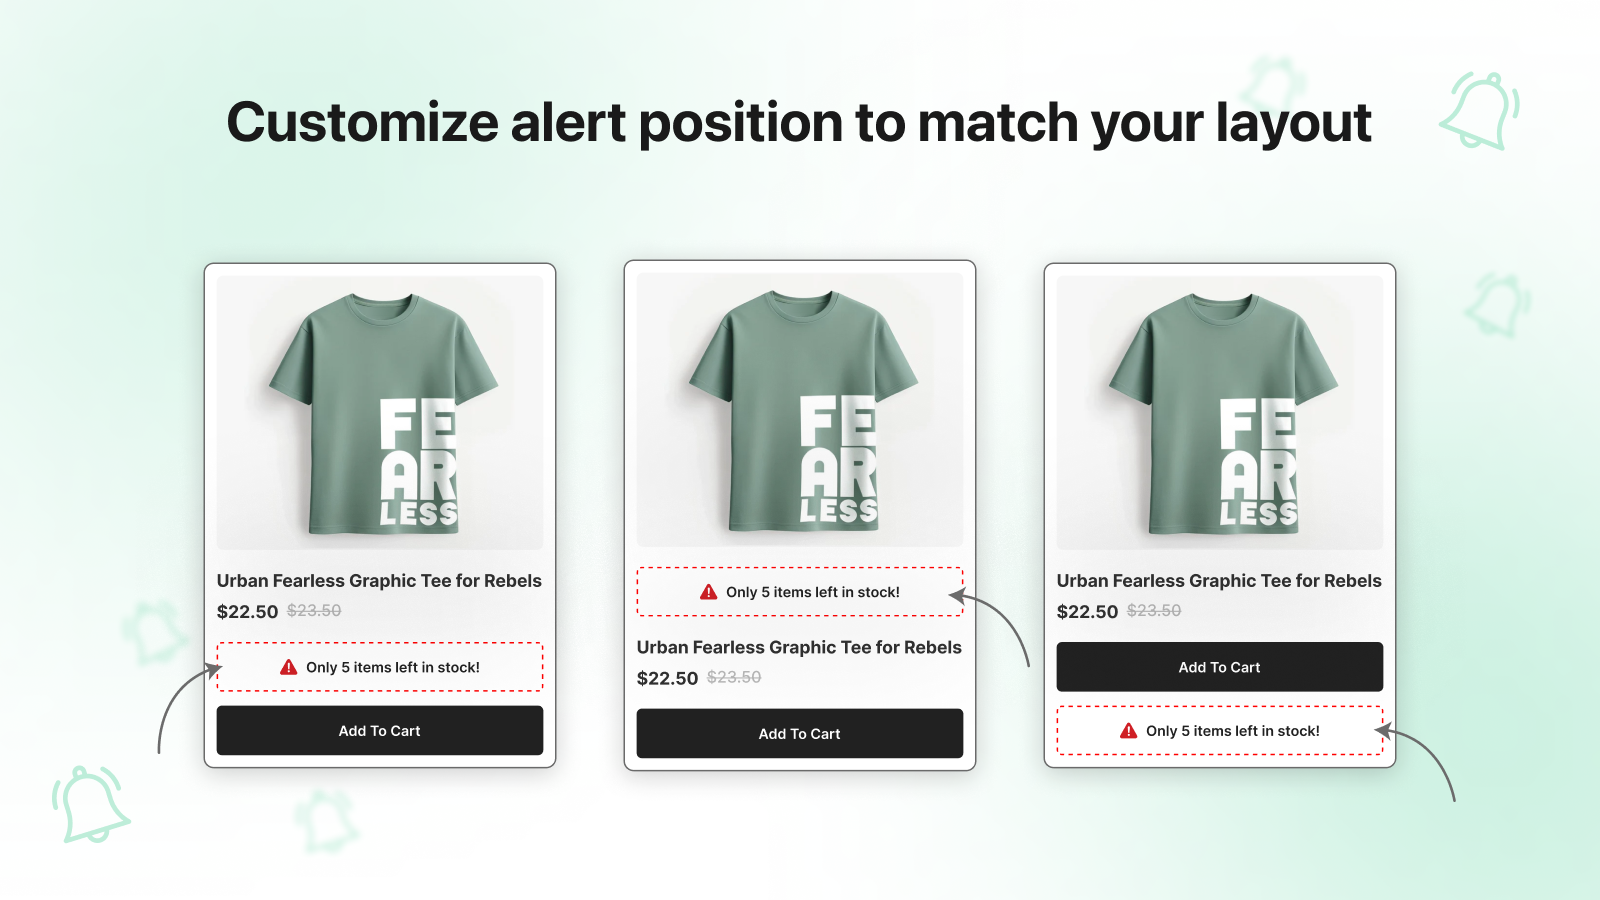The image size is (1600, 900).
Task: Open the middle card t-shirt product image
Action: coord(800,410)
